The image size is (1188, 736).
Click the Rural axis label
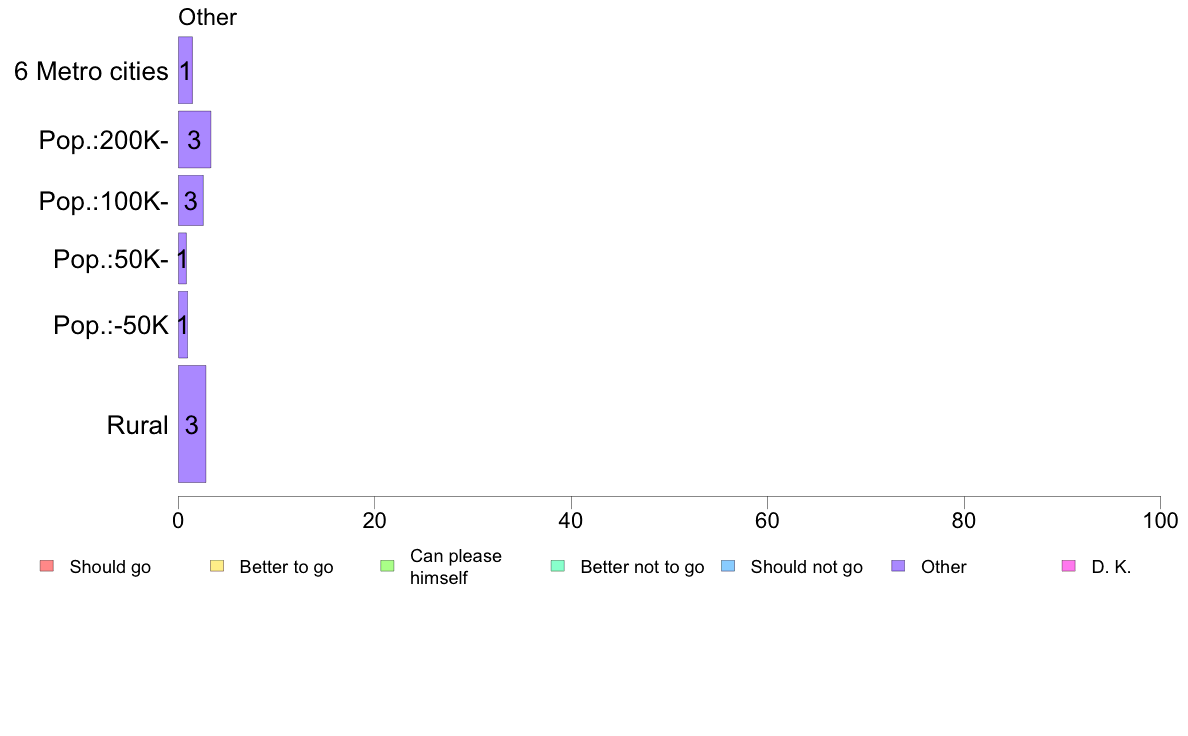tap(137, 425)
